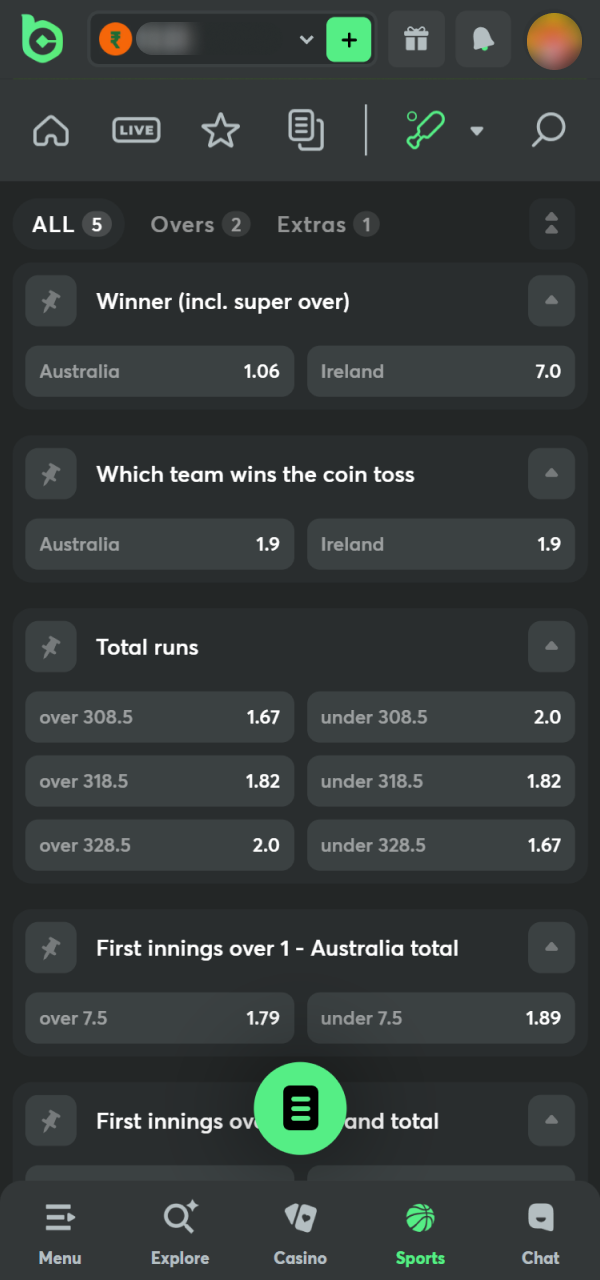Open the floating green bet slip
The image size is (600, 1280).
300,1108
